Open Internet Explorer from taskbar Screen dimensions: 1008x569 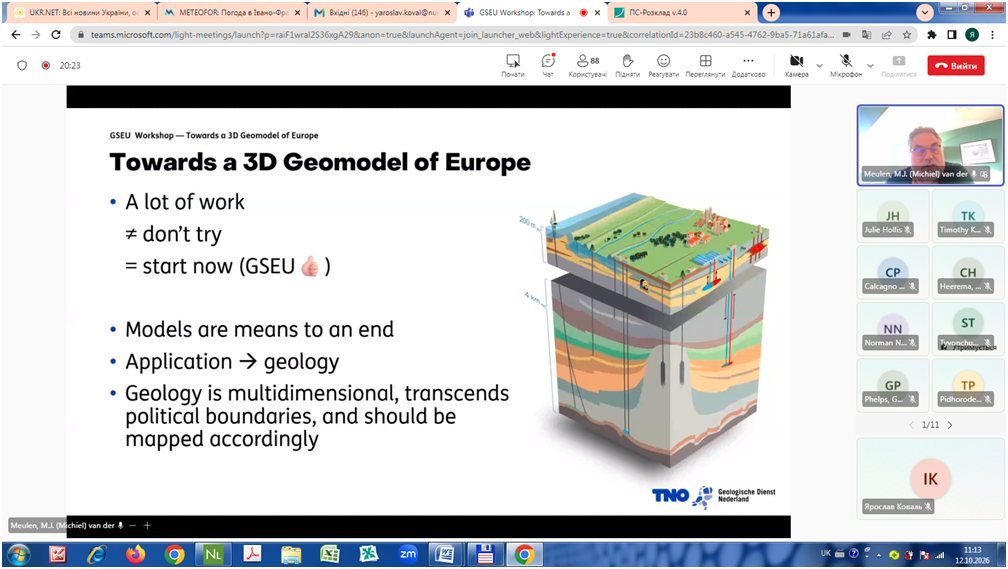point(96,554)
